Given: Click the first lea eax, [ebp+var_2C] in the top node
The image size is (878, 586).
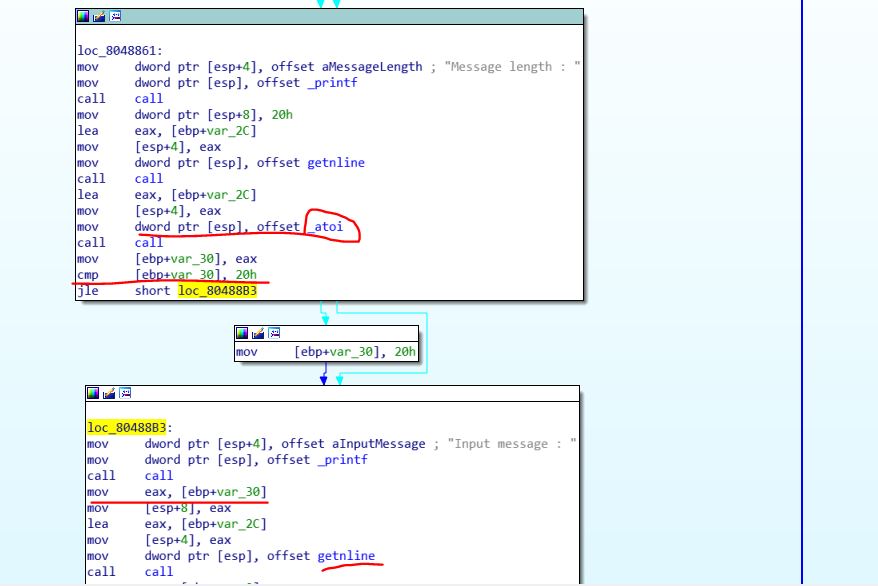Looking at the screenshot, I should coord(167,131).
